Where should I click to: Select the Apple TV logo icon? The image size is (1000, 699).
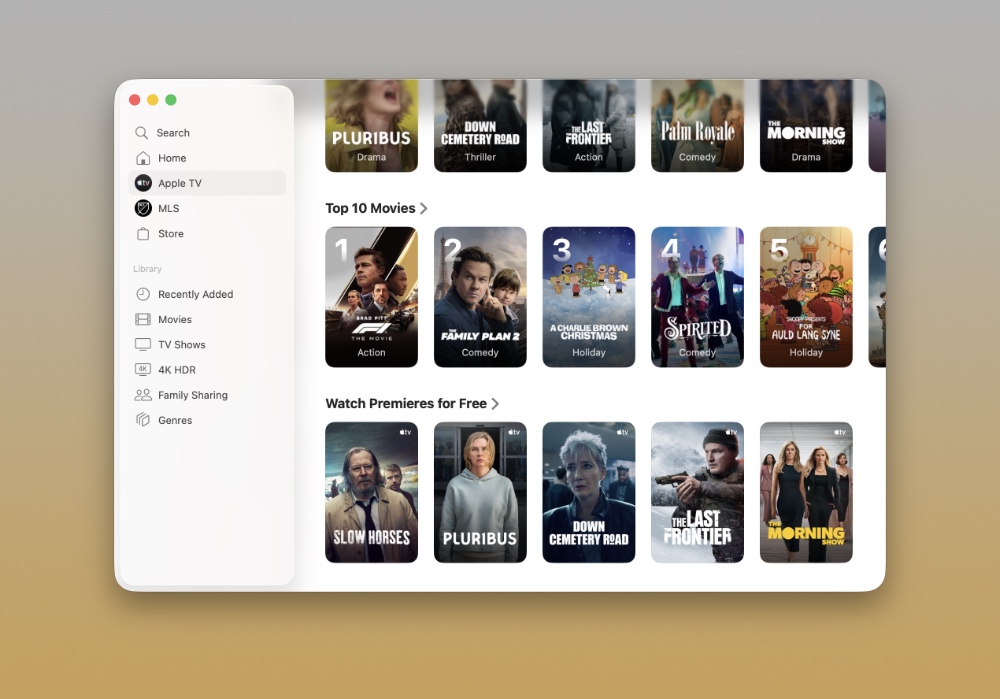coord(143,183)
